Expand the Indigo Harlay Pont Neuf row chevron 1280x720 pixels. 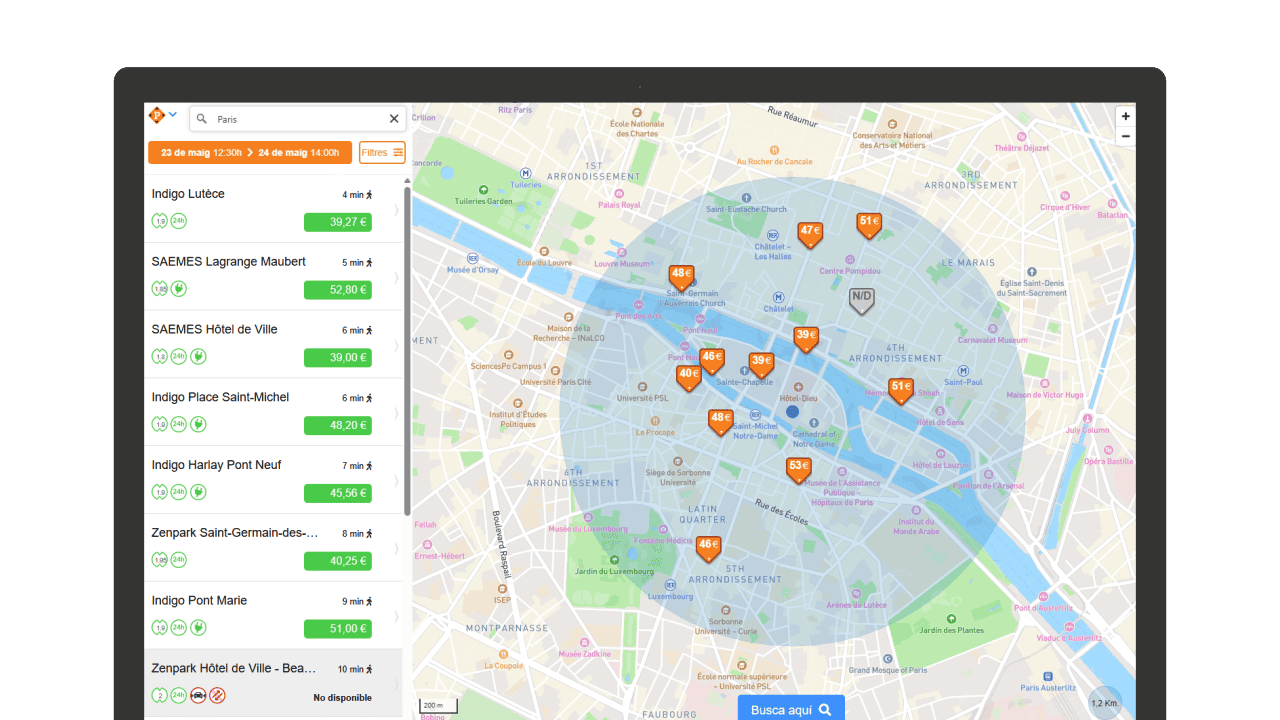tap(397, 481)
